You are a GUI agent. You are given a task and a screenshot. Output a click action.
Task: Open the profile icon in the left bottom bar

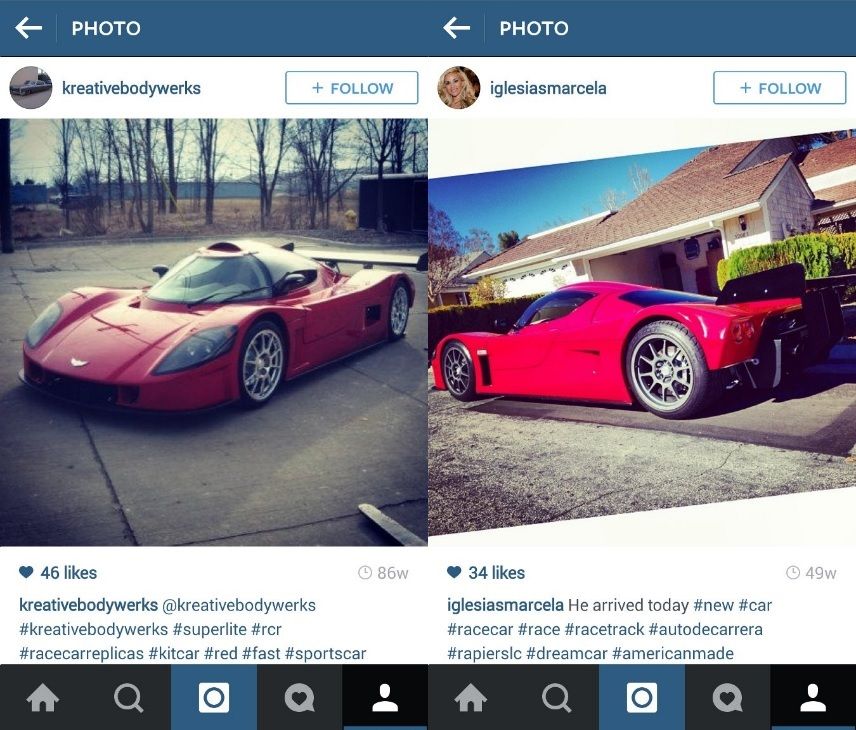point(385,697)
